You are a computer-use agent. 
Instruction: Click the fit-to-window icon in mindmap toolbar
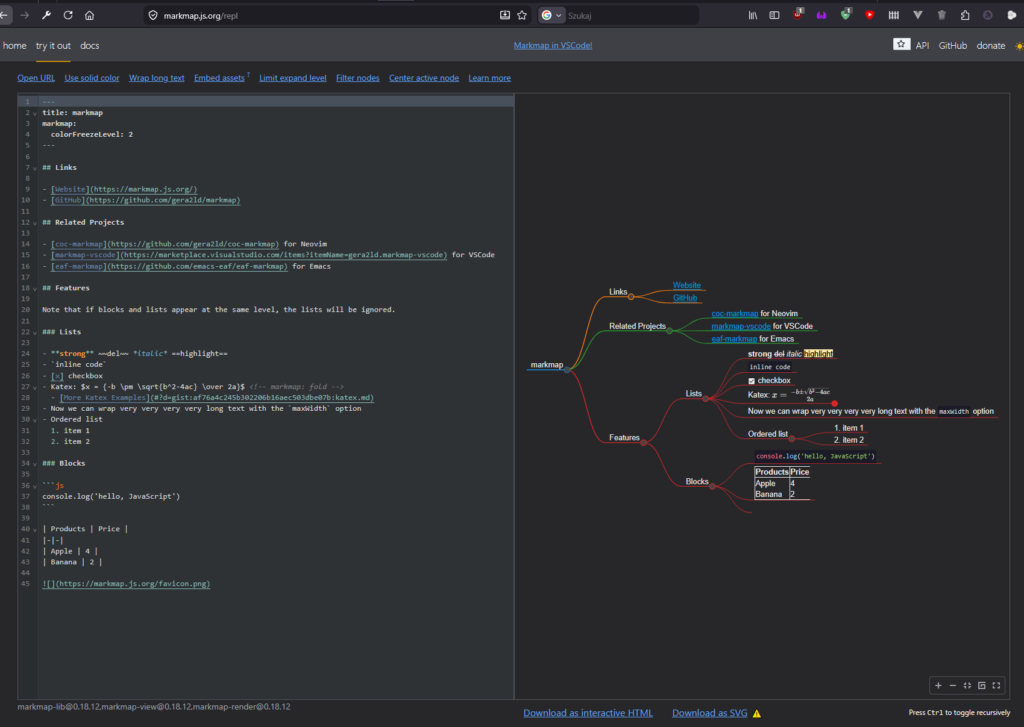pyautogui.click(x=967, y=685)
